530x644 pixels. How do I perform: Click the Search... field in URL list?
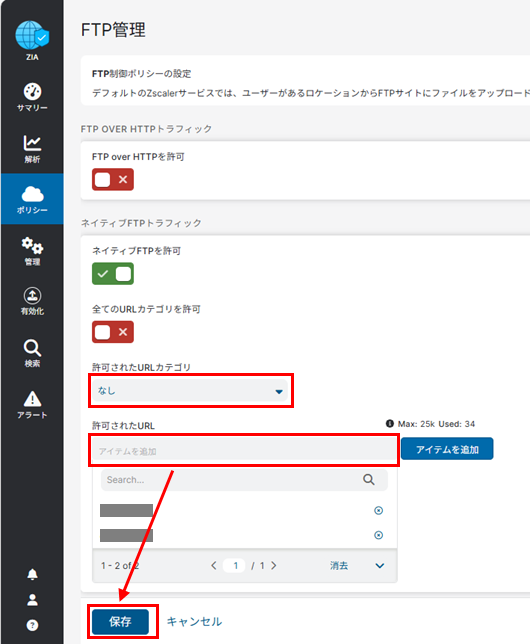point(244,480)
